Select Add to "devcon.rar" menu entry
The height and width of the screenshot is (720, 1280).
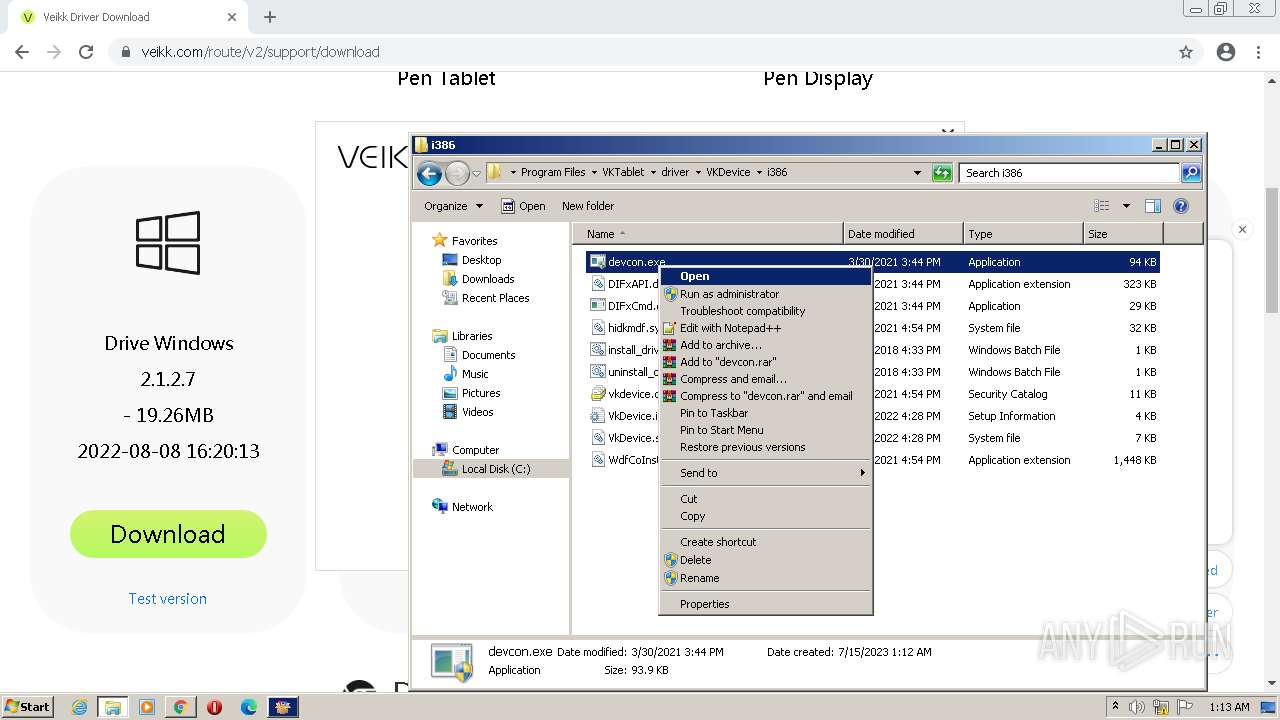coord(765,362)
